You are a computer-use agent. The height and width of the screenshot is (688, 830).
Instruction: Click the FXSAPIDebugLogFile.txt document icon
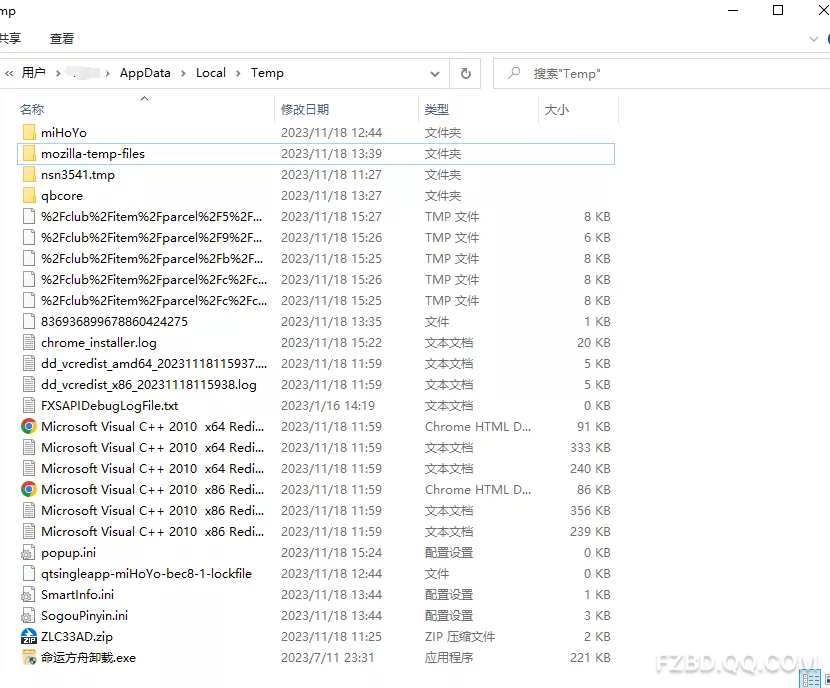click(29, 405)
